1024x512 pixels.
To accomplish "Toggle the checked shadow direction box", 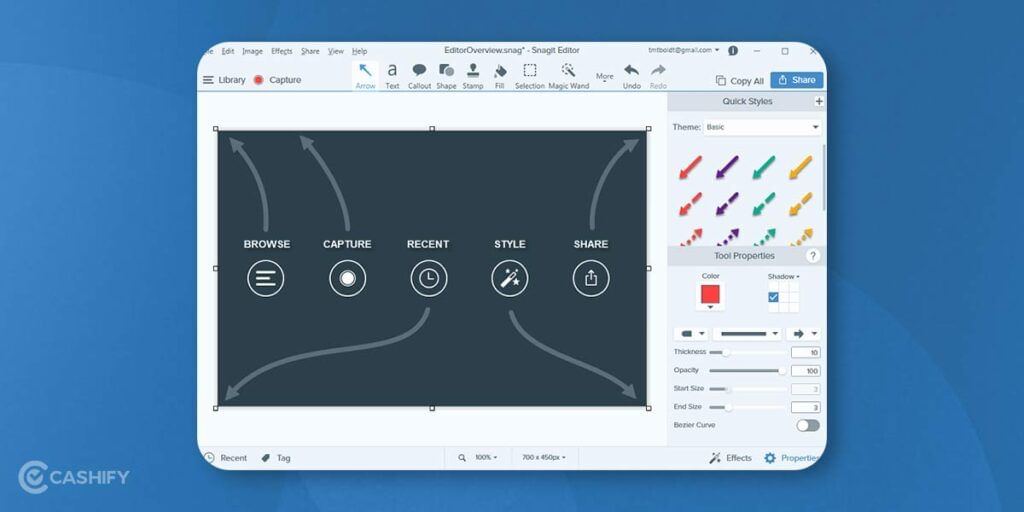I will [773, 297].
